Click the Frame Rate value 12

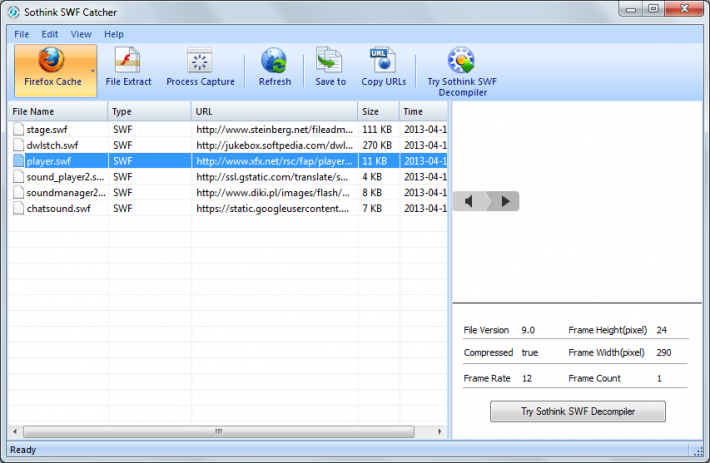tap(527, 378)
